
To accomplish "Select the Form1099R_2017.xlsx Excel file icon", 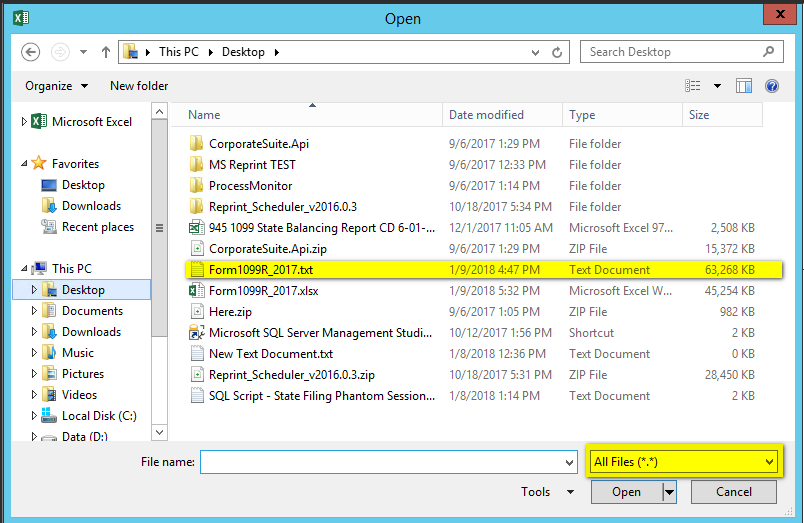I will coord(197,290).
